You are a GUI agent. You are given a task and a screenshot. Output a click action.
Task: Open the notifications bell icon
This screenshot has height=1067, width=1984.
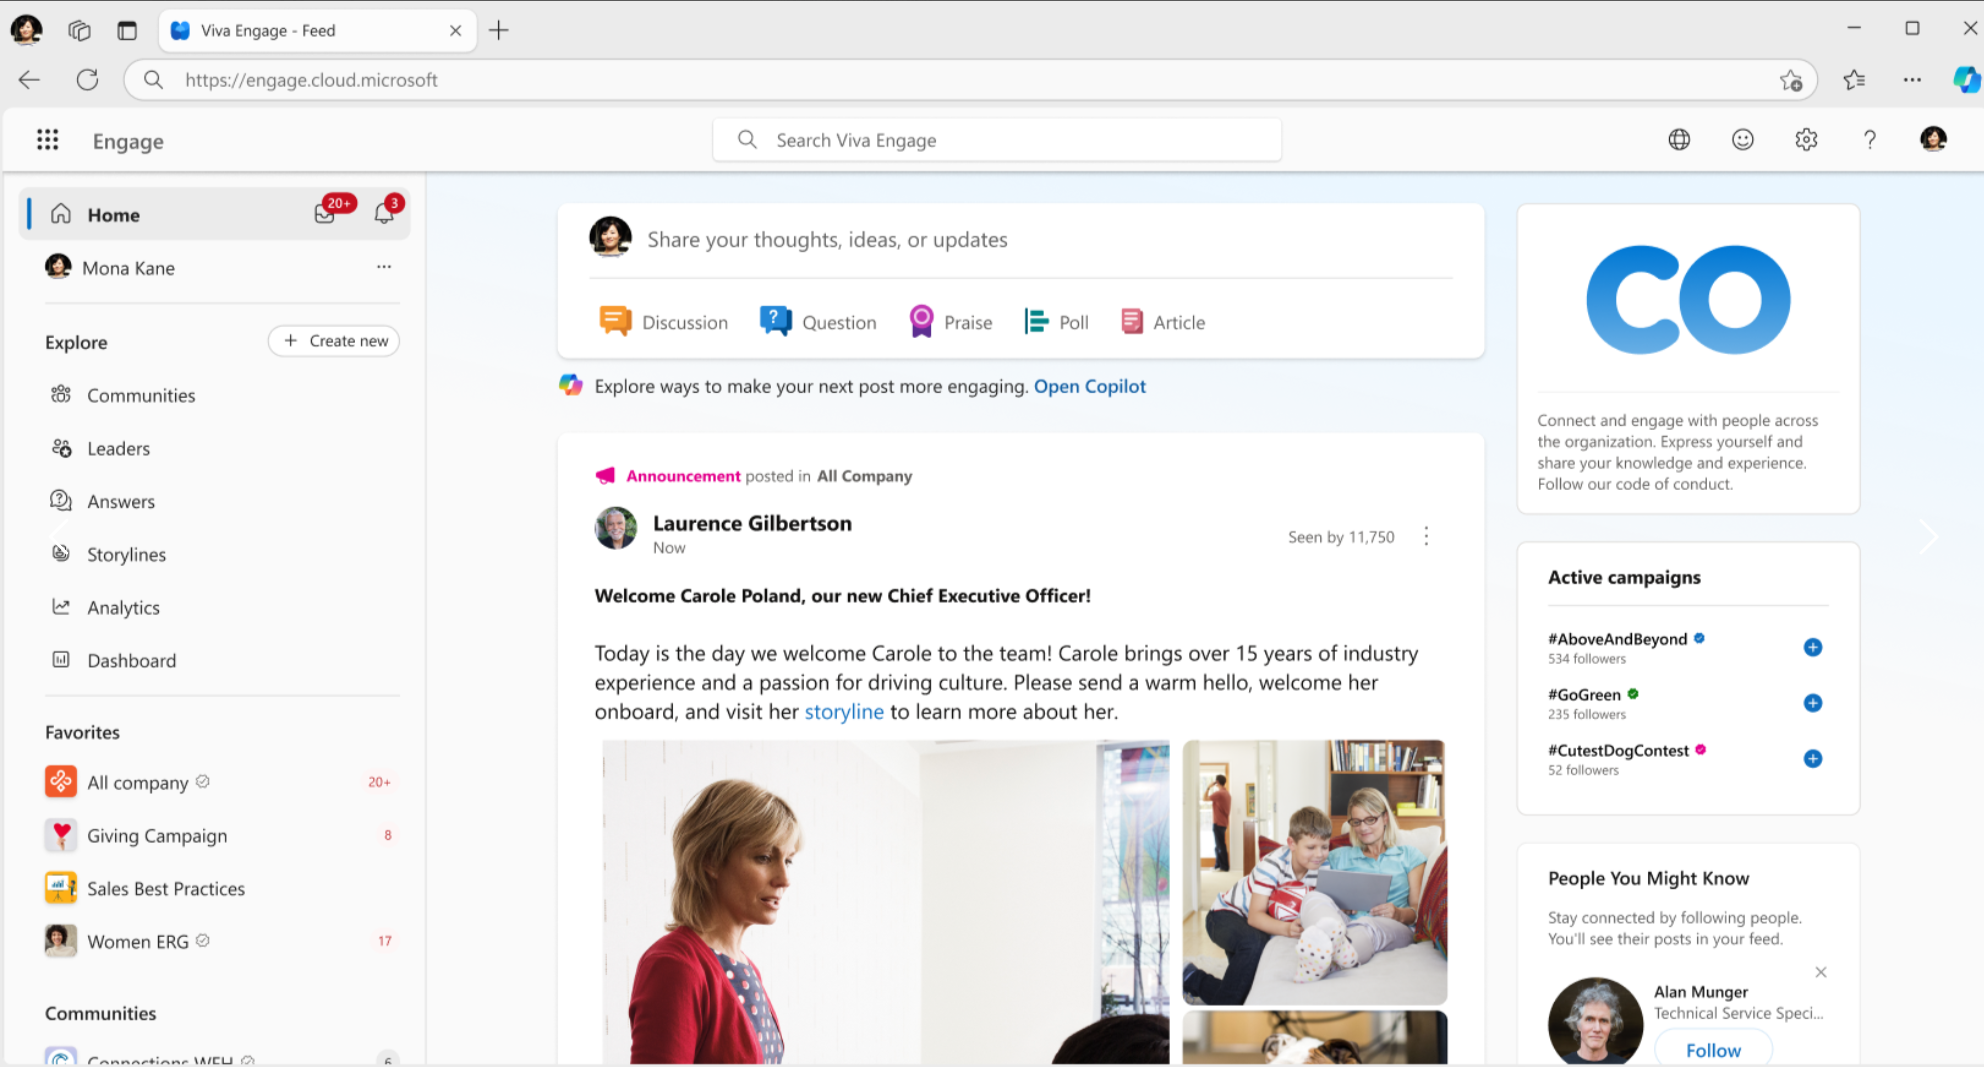point(383,213)
